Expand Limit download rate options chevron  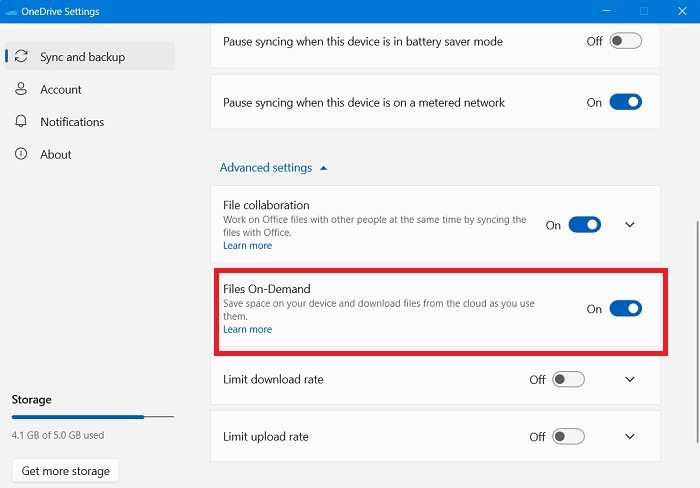(629, 379)
